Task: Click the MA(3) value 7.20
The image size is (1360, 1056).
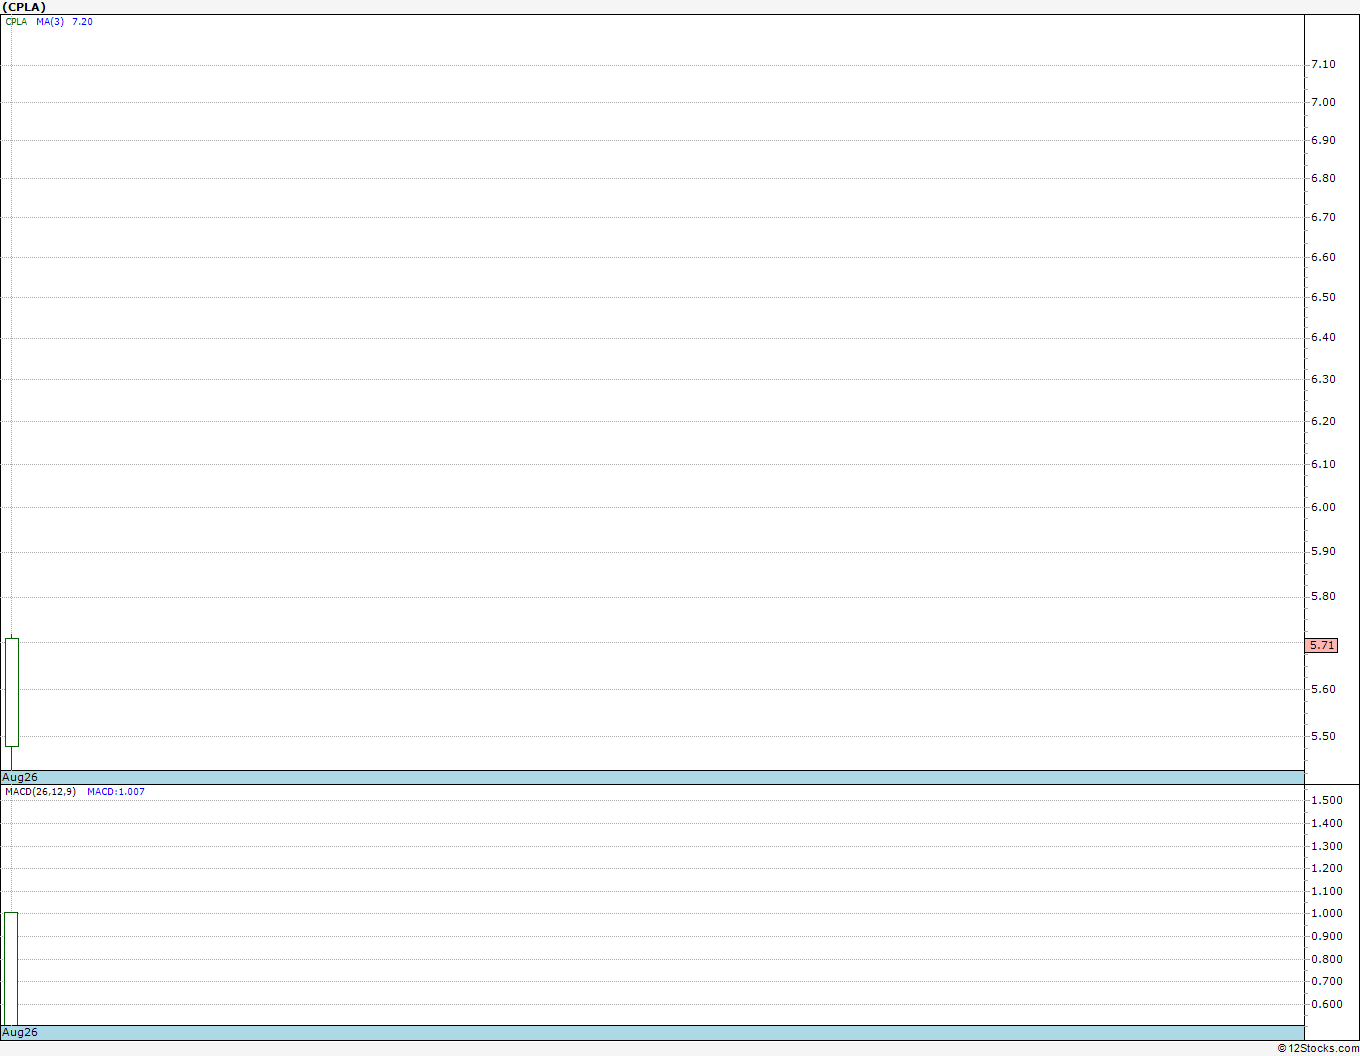Action: pos(82,22)
